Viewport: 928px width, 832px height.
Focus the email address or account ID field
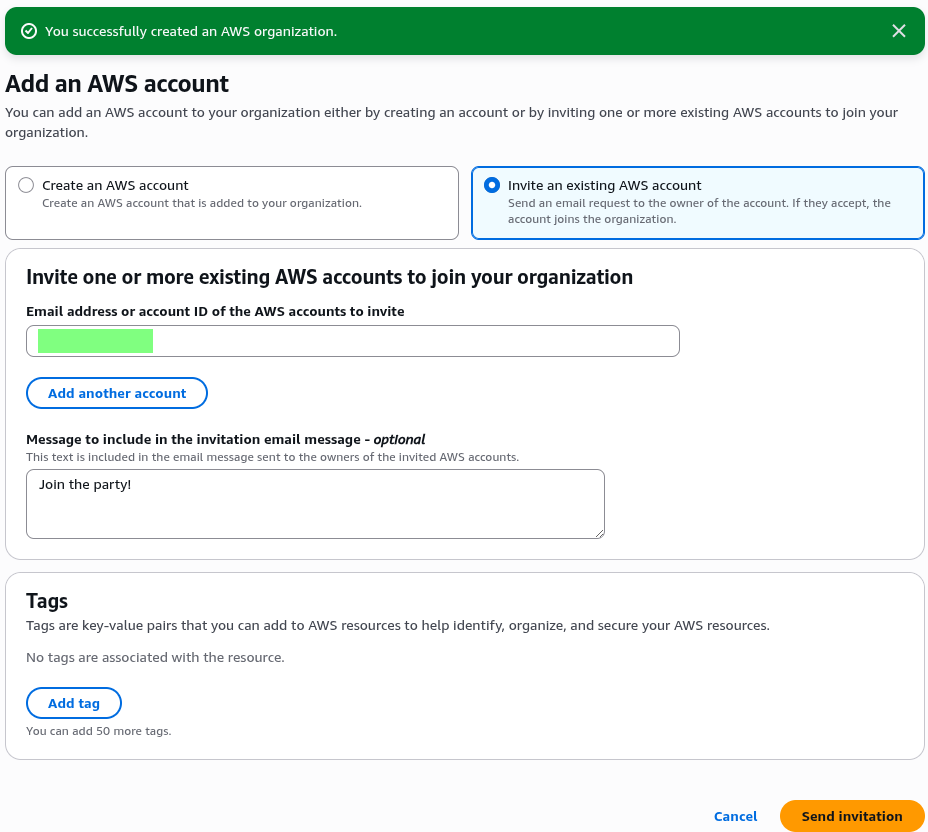point(400,341)
